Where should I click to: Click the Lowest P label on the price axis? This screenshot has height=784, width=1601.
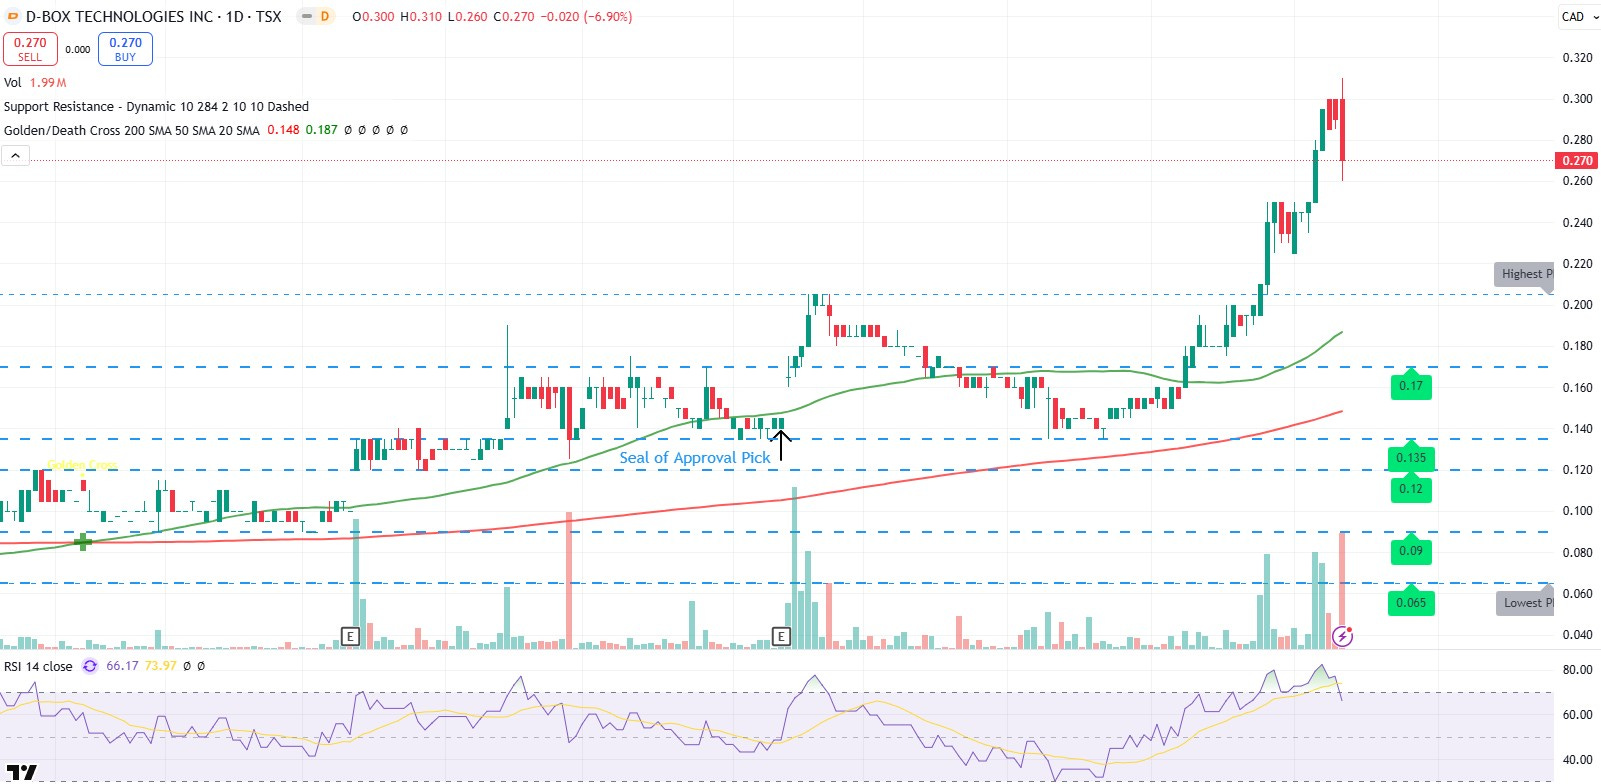tap(1524, 602)
